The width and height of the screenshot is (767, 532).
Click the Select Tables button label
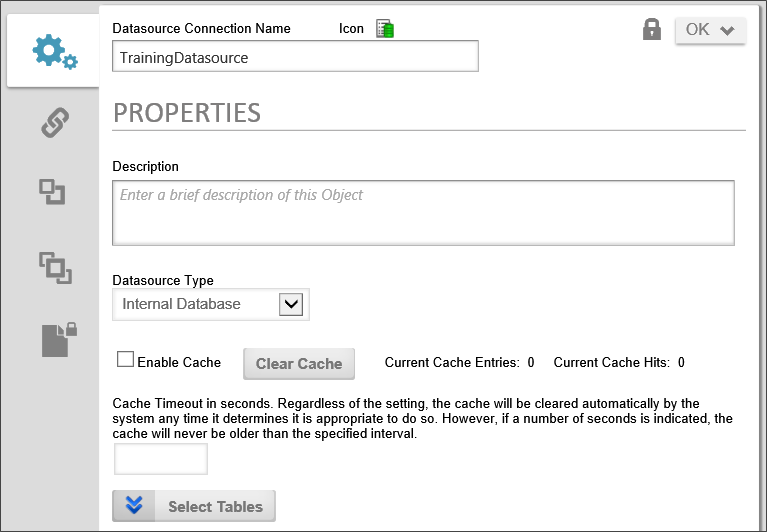[x=215, y=506]
